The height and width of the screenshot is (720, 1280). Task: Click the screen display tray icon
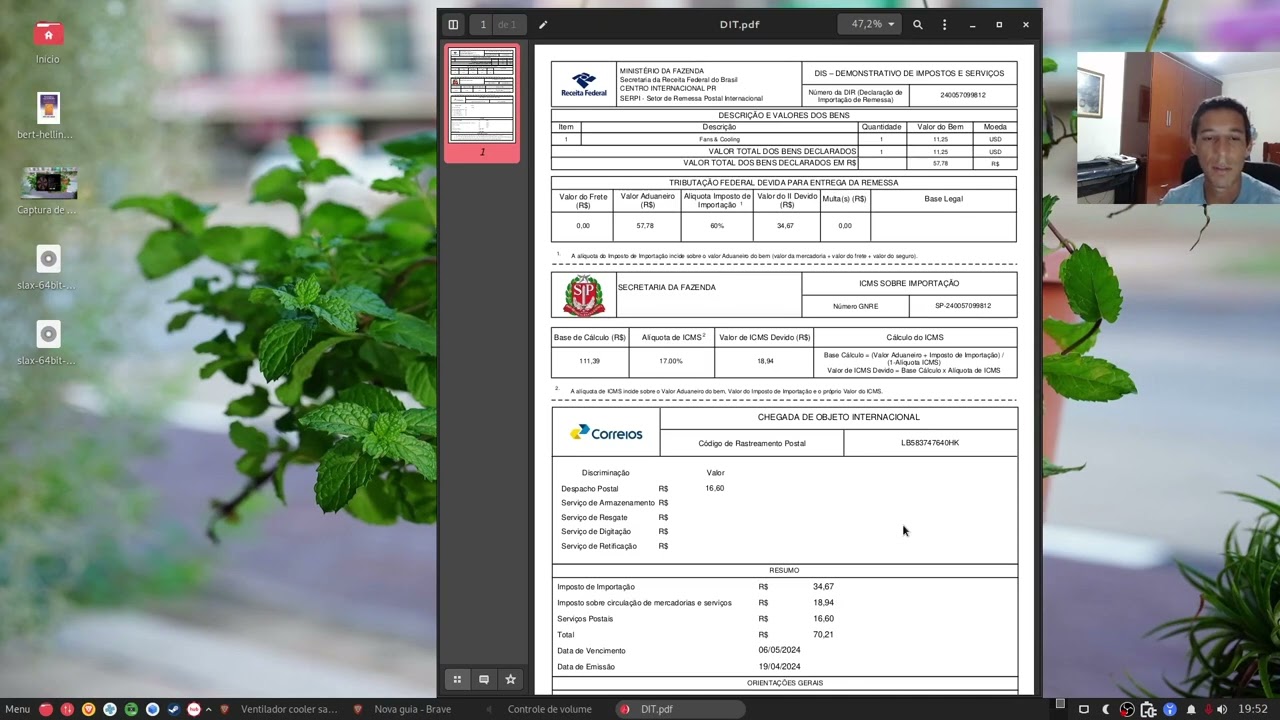pyautogui.click(x=1083, y=709)
